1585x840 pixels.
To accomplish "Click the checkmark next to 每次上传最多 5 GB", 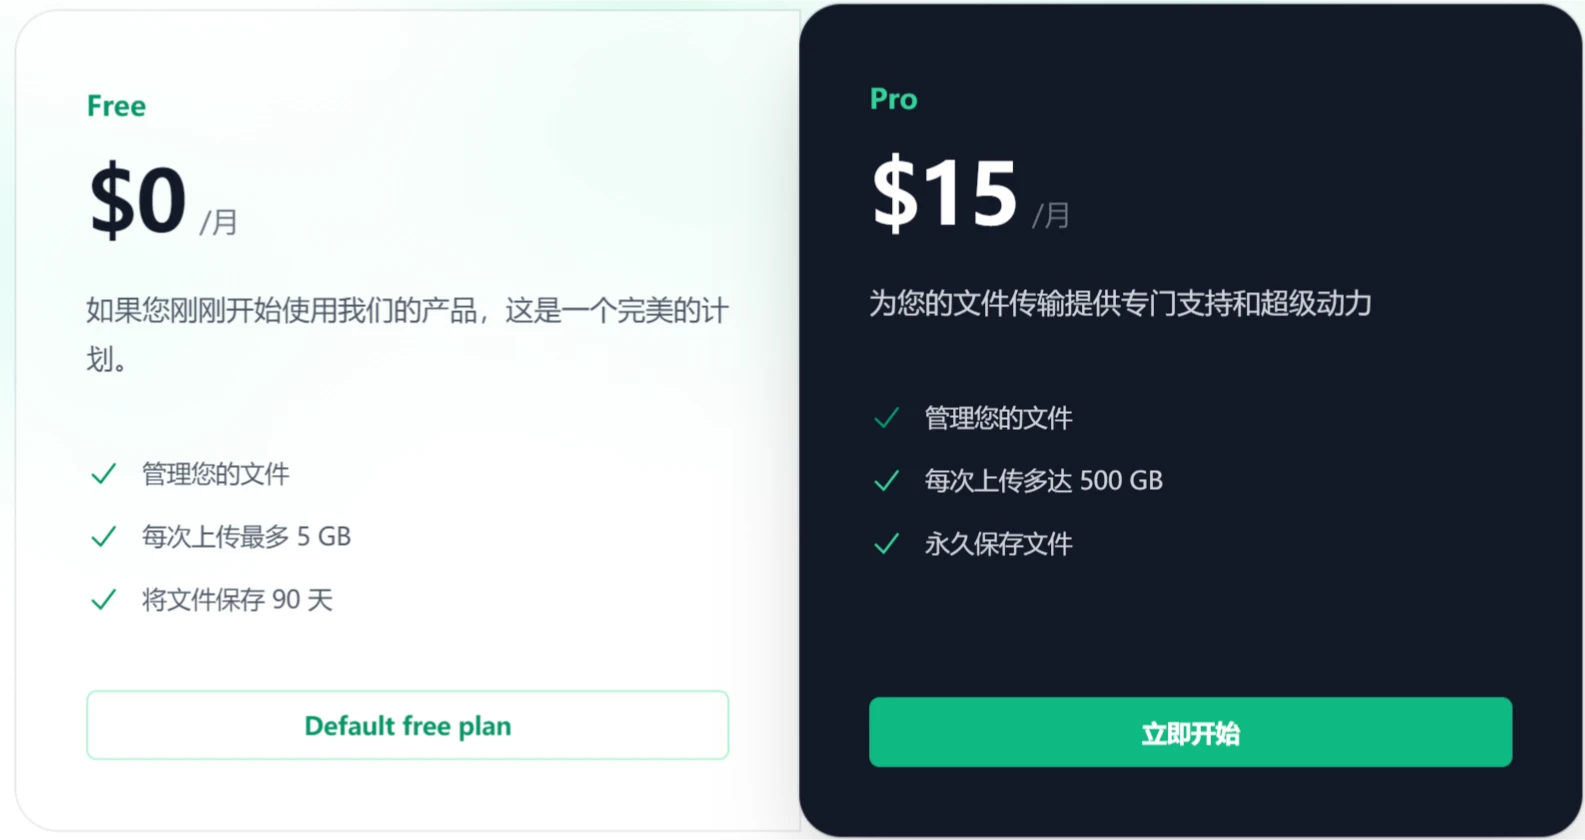I will (x=103, y=537).
